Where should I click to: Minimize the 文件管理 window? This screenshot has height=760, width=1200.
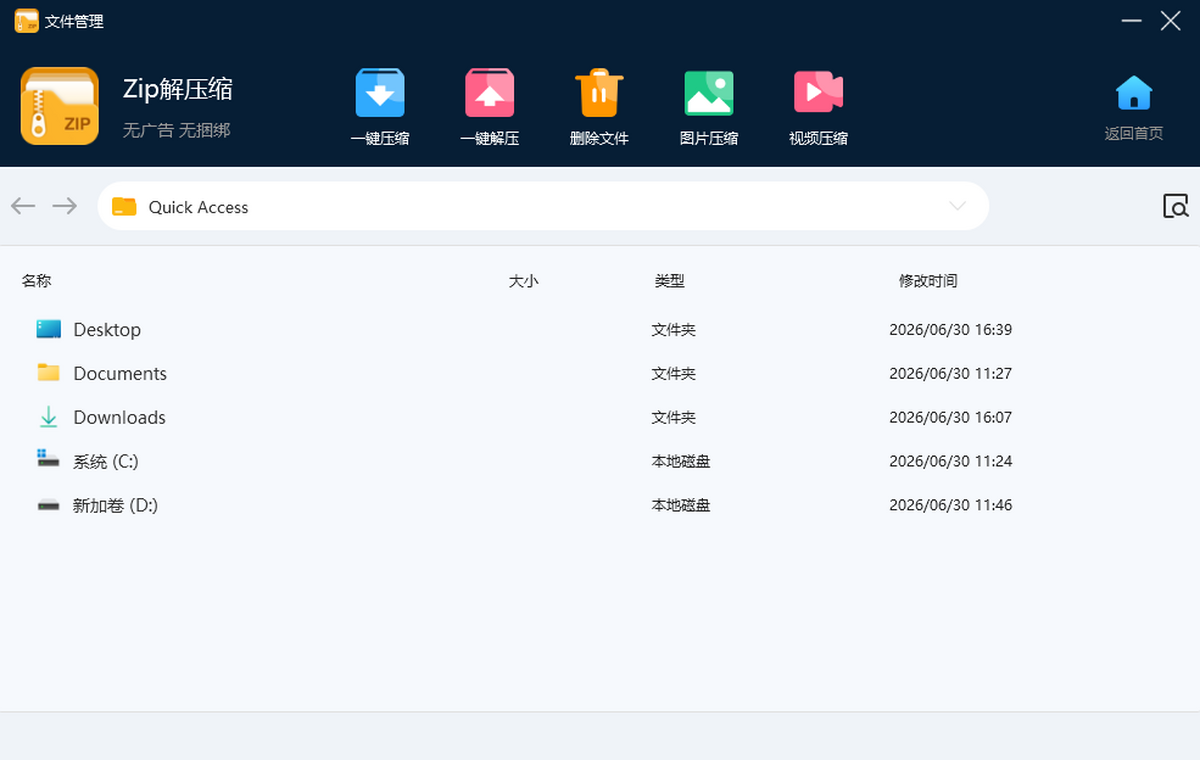point(1131,20)
